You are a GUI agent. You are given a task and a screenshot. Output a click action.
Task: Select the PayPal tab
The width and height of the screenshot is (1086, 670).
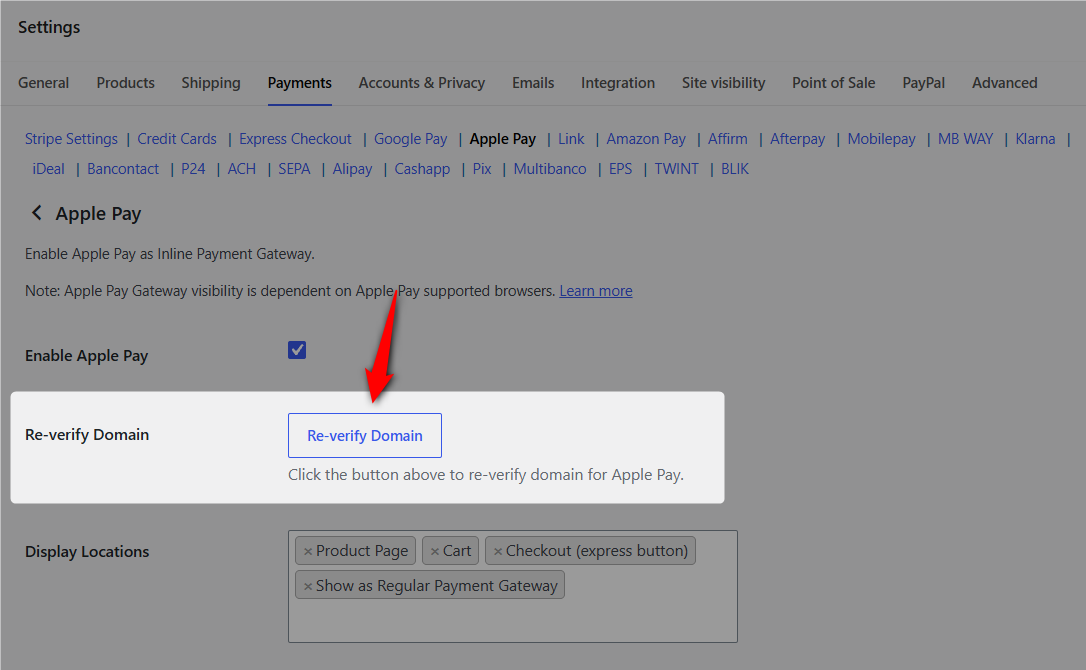click(923, 82)
